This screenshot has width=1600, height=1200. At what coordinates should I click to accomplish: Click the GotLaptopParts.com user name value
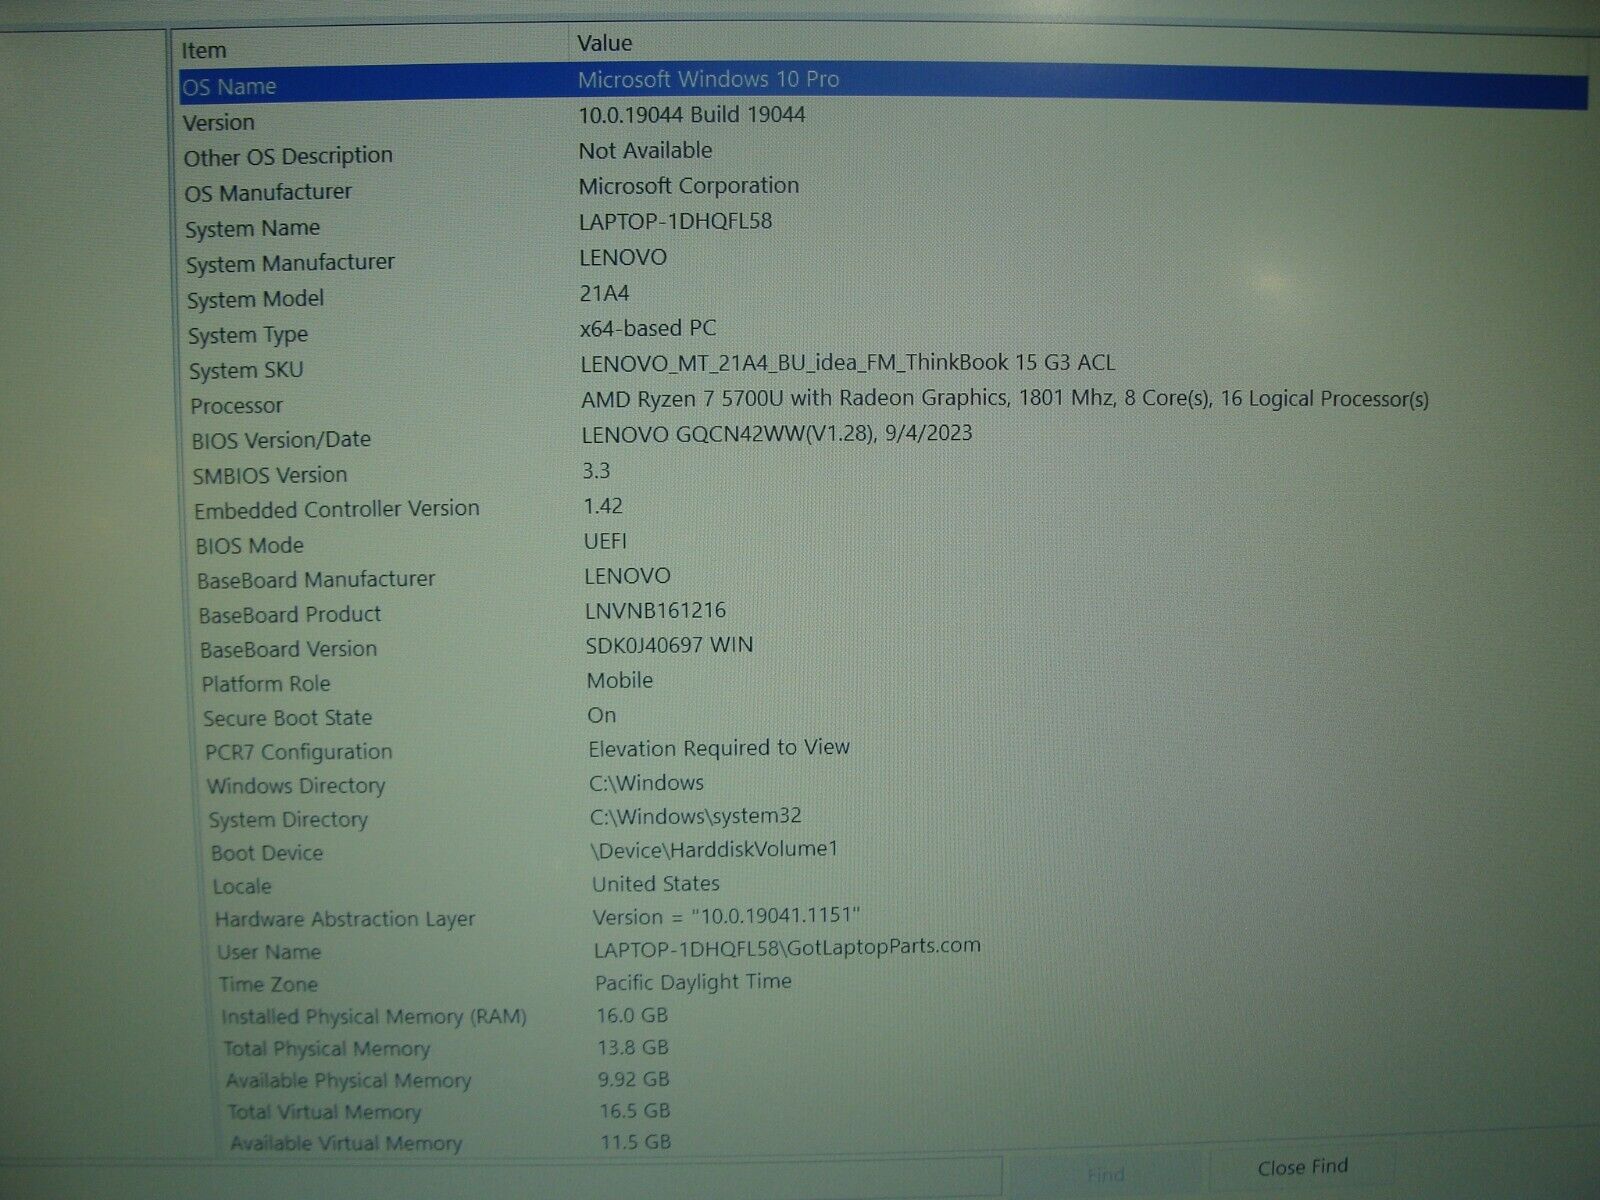point(787,946)
